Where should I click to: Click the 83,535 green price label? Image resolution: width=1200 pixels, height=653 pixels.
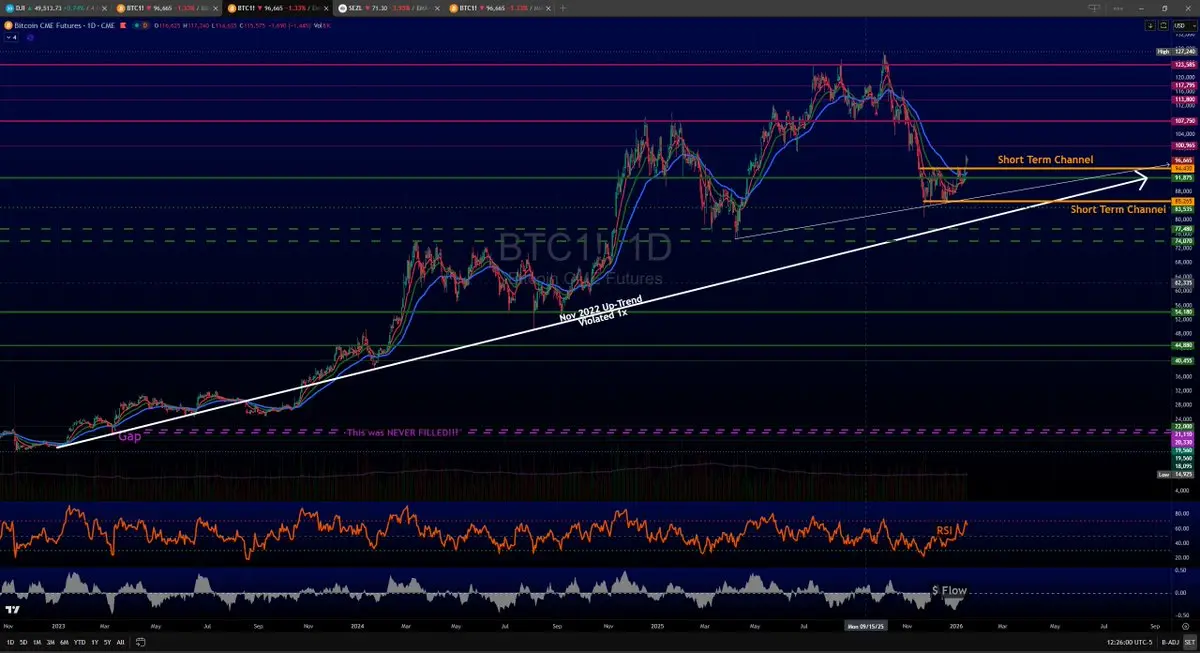pyautogui.click(x=1184, y=208)
